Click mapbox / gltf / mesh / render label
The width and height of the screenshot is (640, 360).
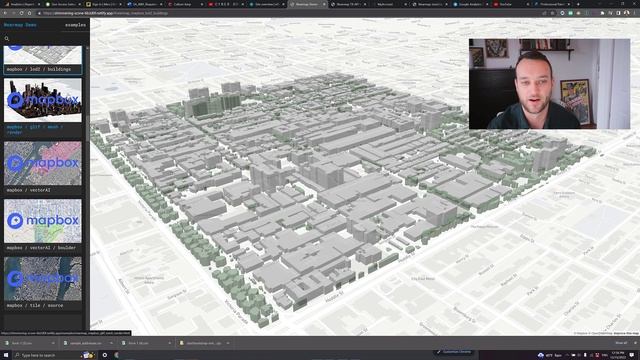click(35, 129)
